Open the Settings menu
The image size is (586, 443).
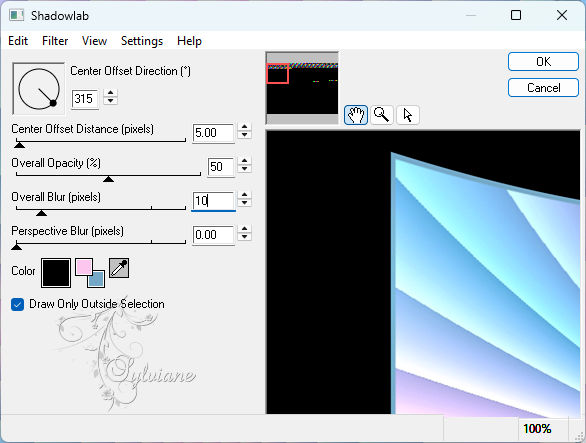tap(142, 41)
